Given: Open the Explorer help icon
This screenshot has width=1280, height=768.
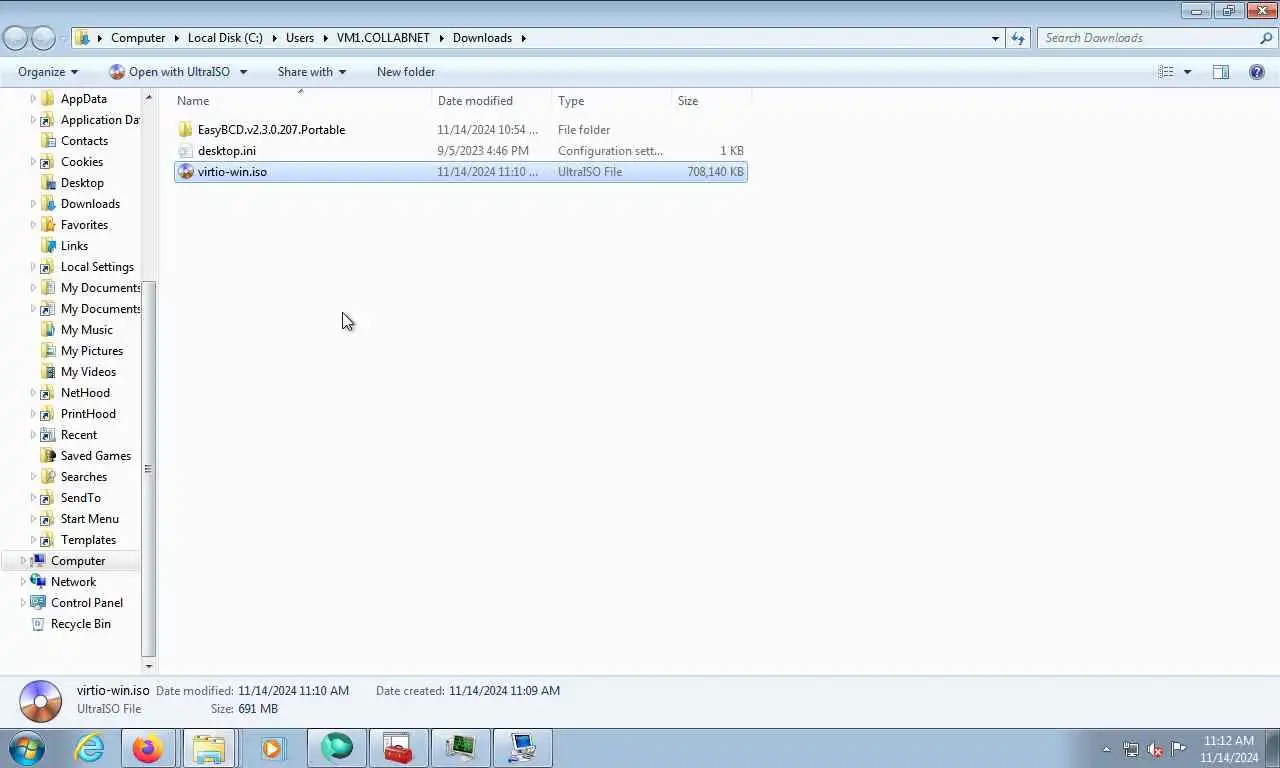Looking at the screenshot, I should point(1257,72).
